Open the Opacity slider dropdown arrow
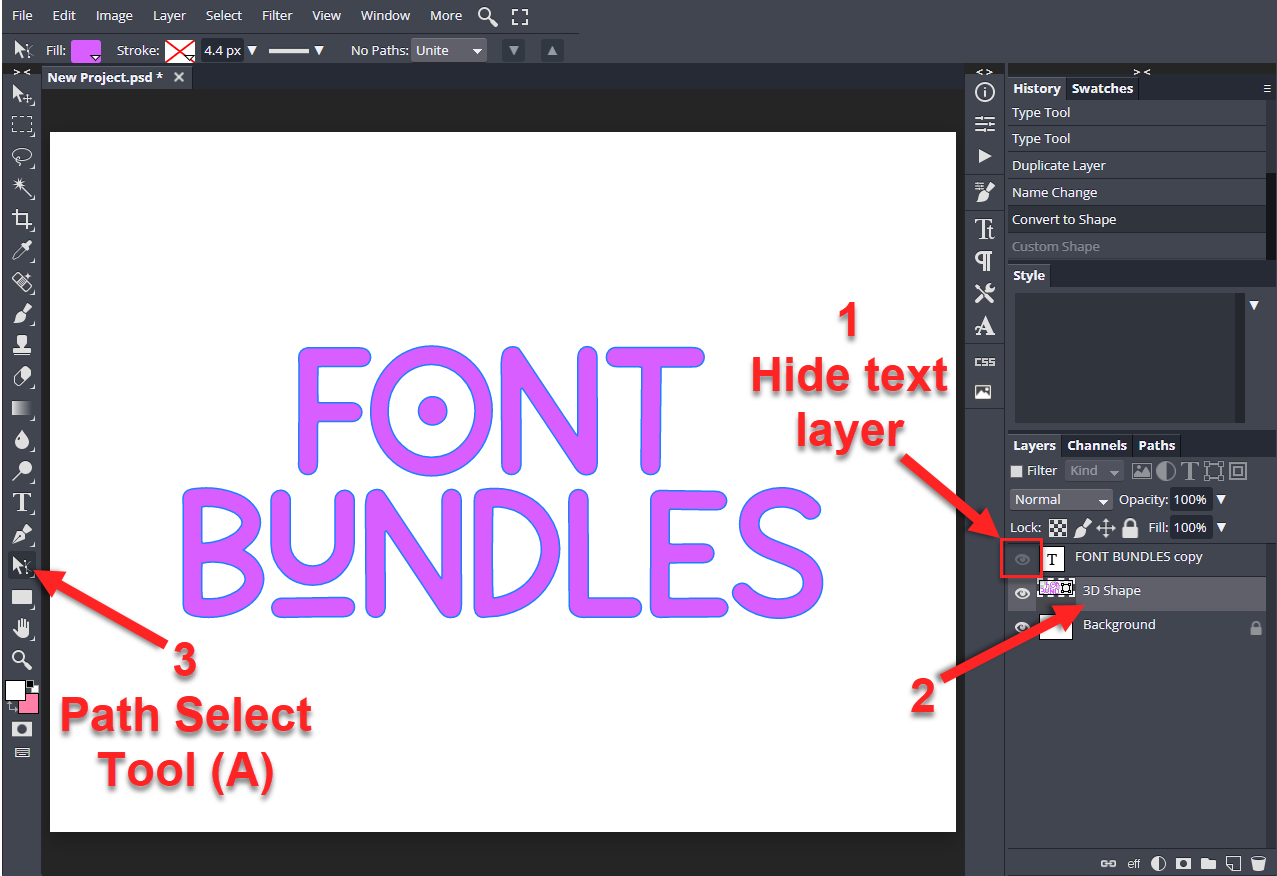The width and height of the screenshot is (1277, 876). click(1220, 499)
